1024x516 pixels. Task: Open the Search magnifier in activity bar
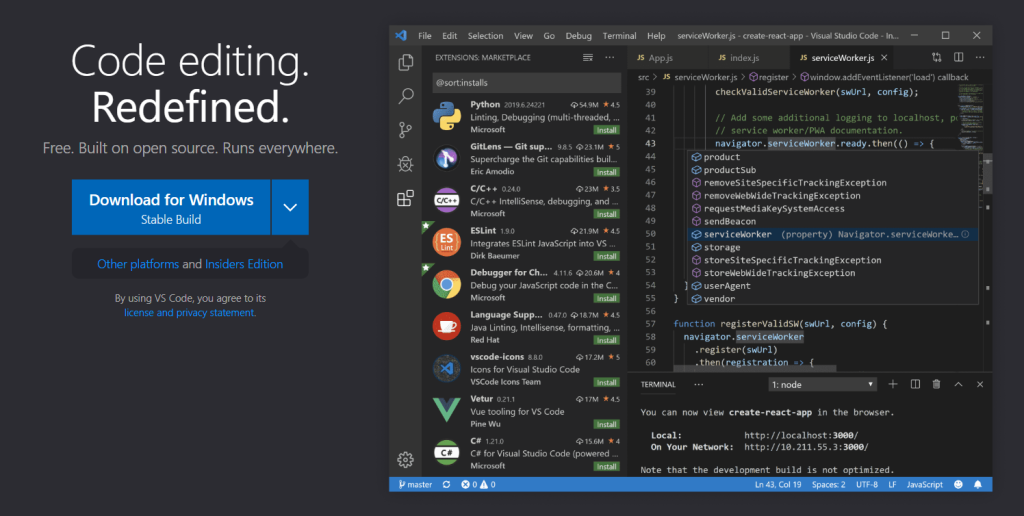[x=406, y=96]
